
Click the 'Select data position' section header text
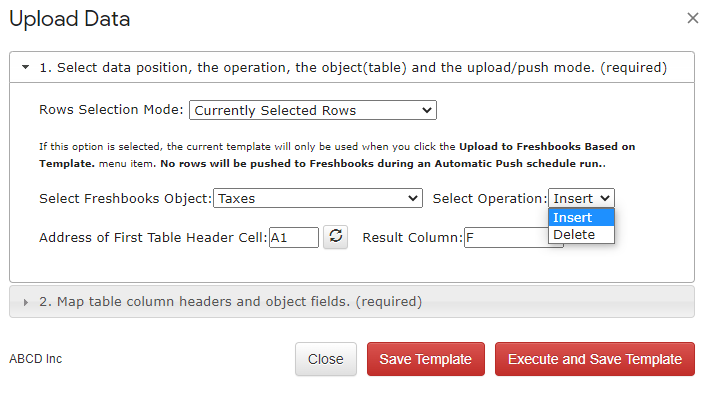tap(353, 68)
